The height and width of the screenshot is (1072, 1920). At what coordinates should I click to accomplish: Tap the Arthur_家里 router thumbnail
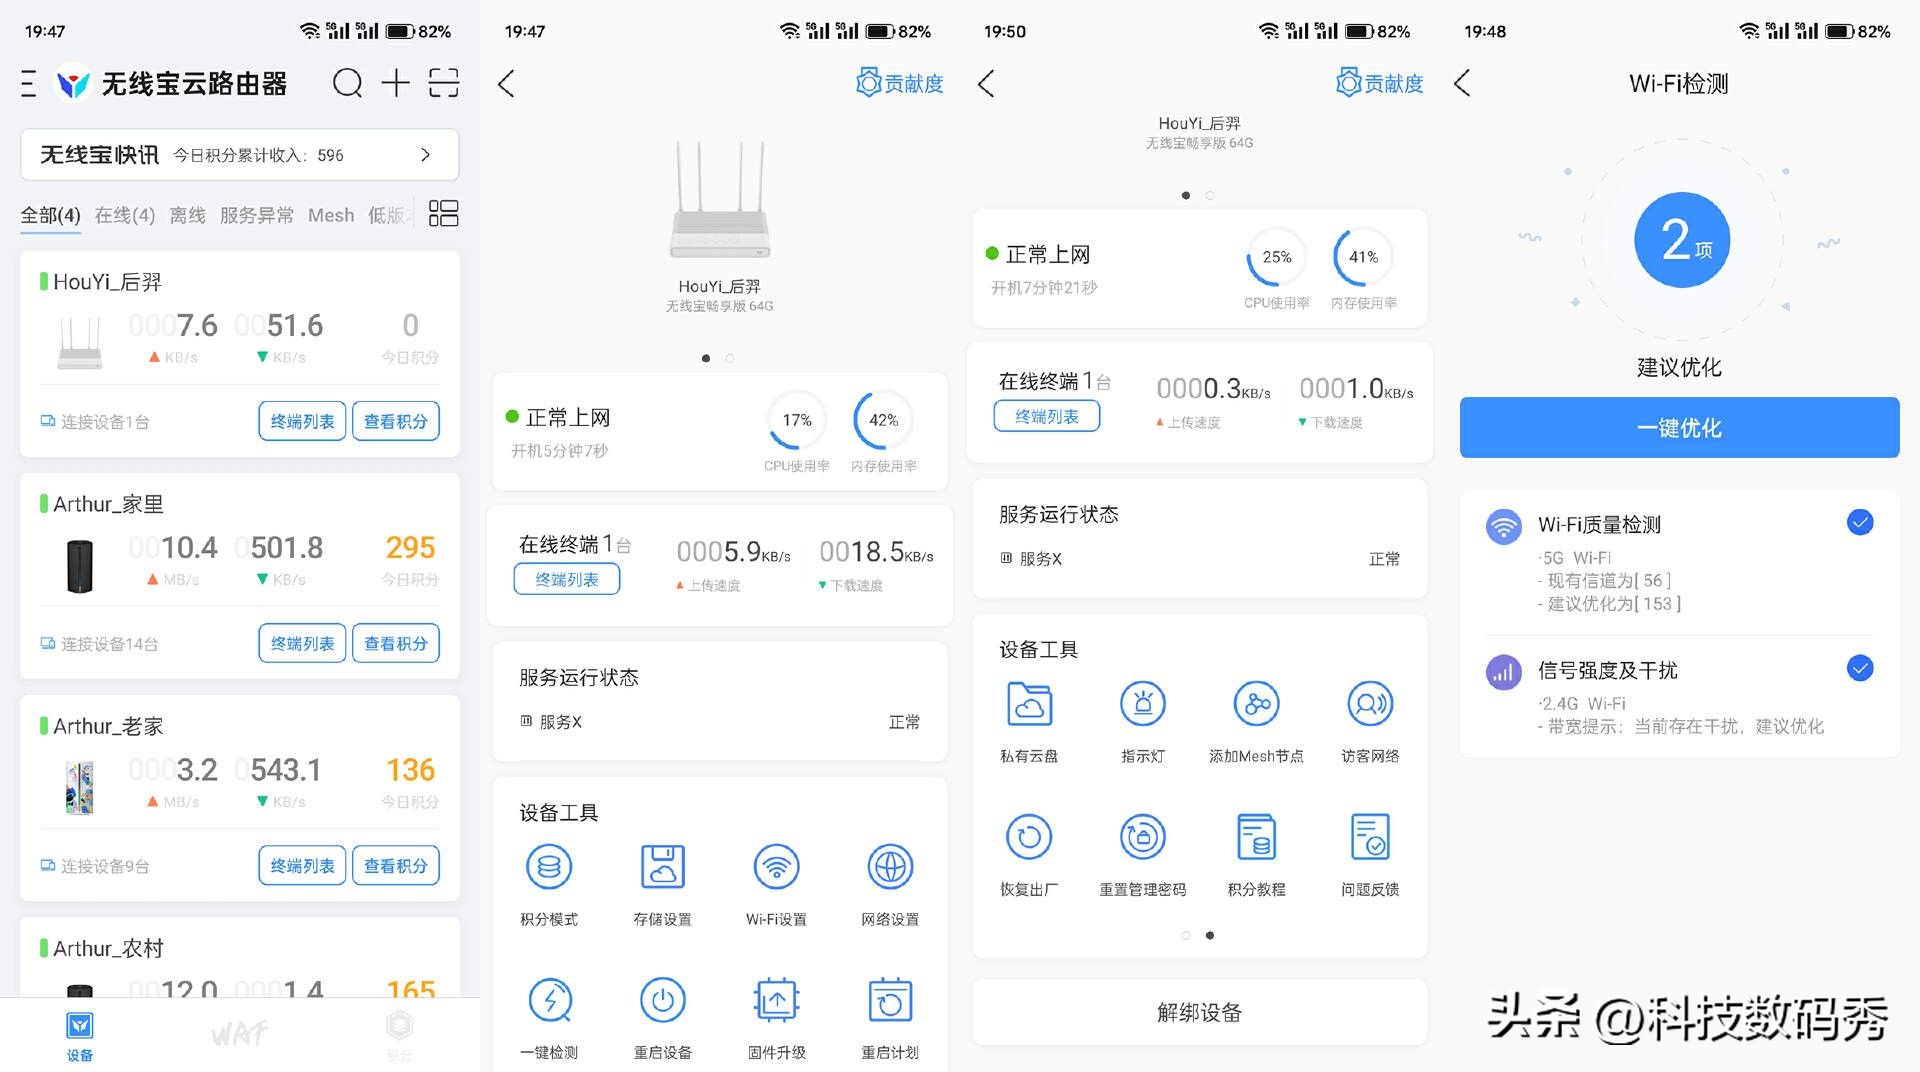80,565
